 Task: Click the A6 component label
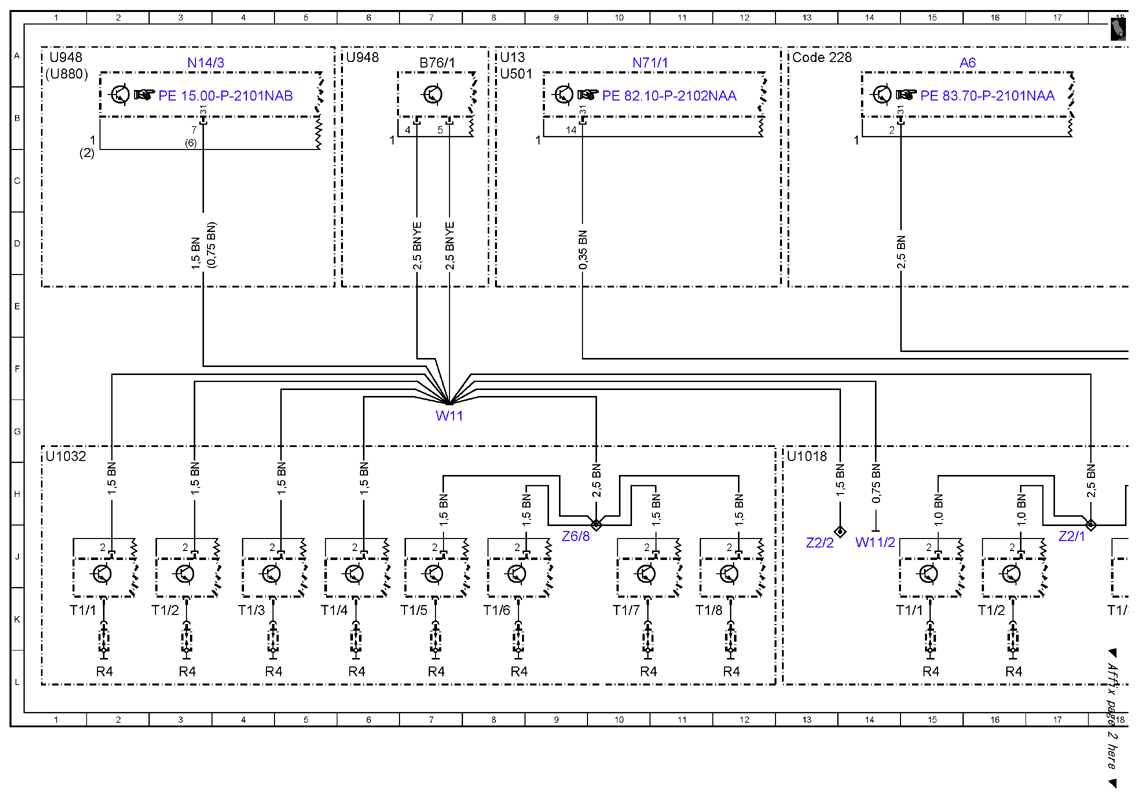967,63
